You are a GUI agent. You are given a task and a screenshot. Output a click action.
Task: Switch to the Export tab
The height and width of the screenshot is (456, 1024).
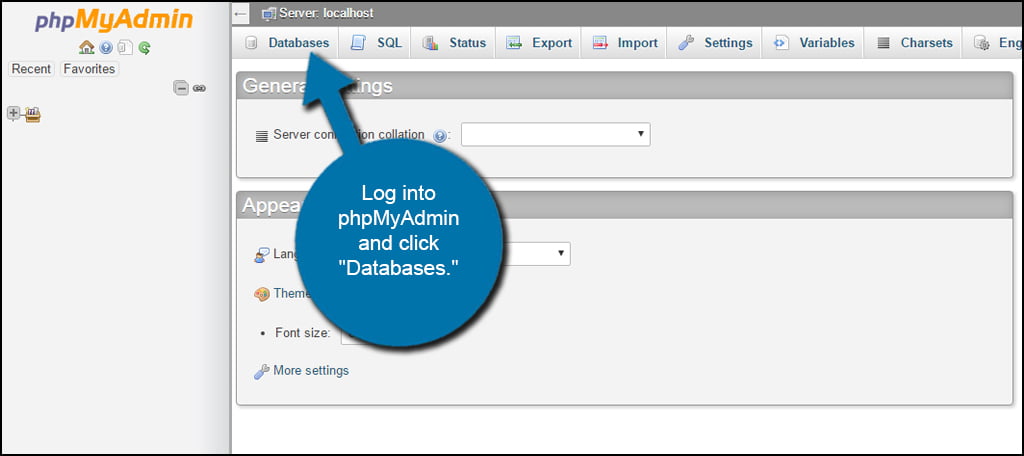click(x=539, y=43)
